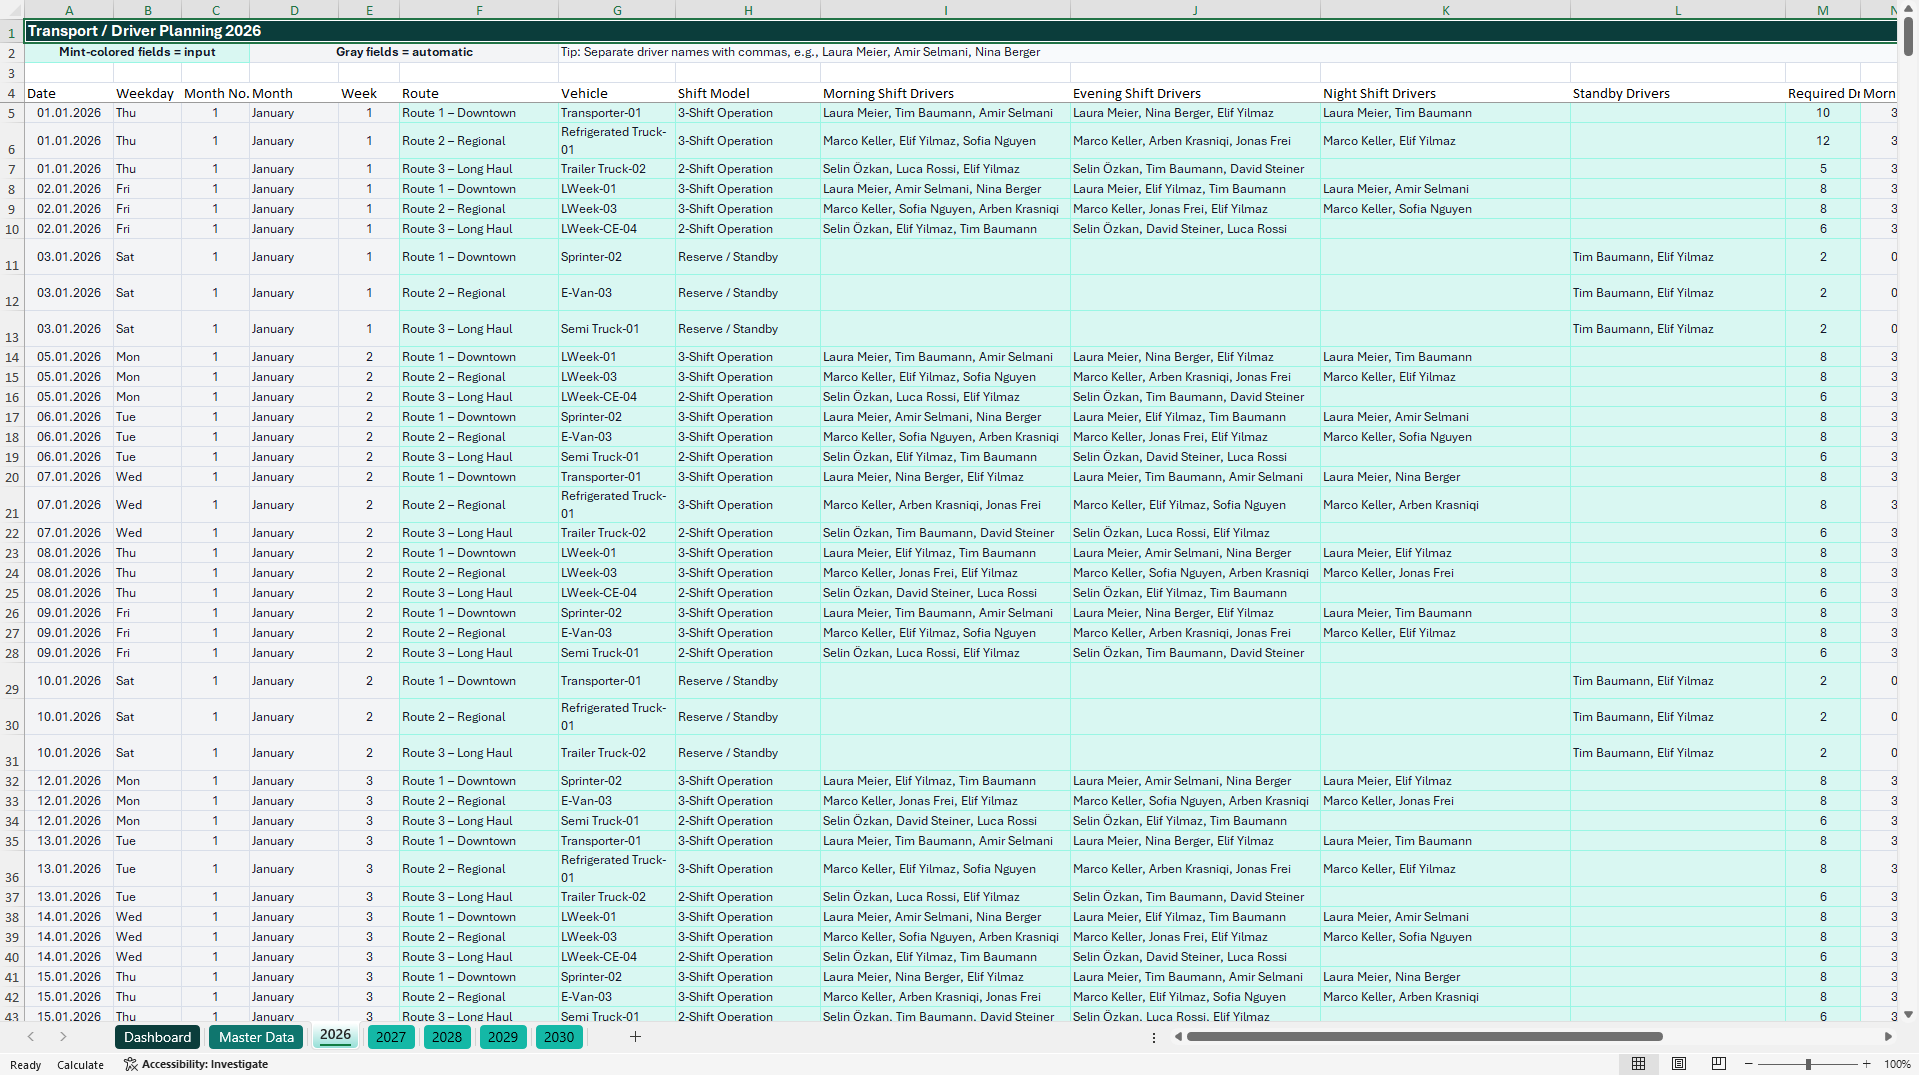Open the Dashboard sheet tab
The image size is (1919, 1075).
coord(158,1037)
